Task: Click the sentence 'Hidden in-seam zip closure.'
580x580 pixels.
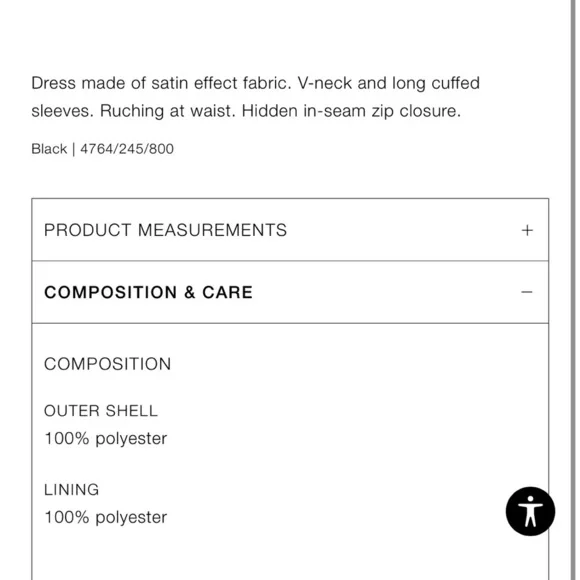Action: [x=351, y=111]
